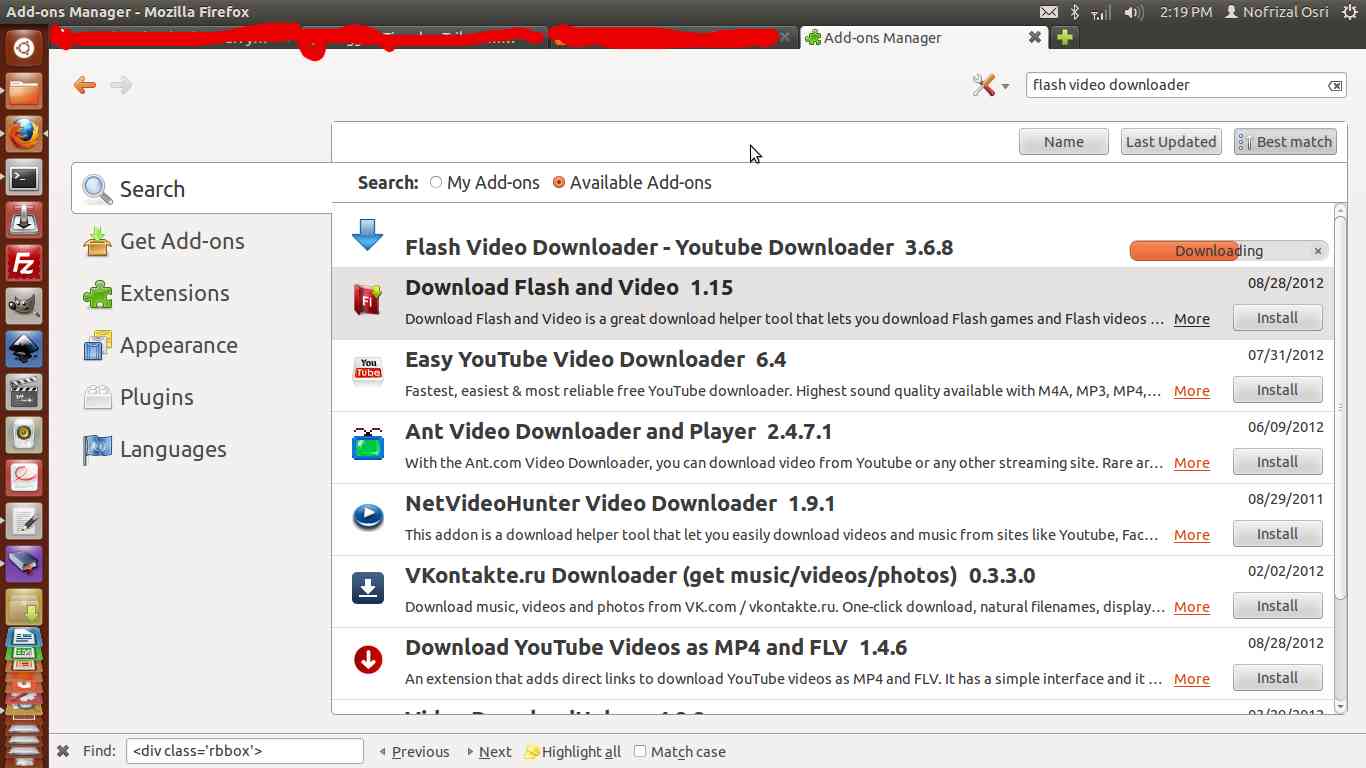The height and width of the screenshot is (768, 1366).
Task: Click the Download Flash and Video red icon
Action: (368, 299)
